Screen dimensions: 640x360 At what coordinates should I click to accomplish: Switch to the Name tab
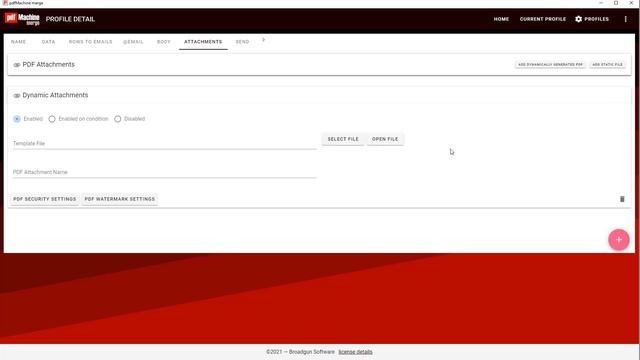click(18, 42)
